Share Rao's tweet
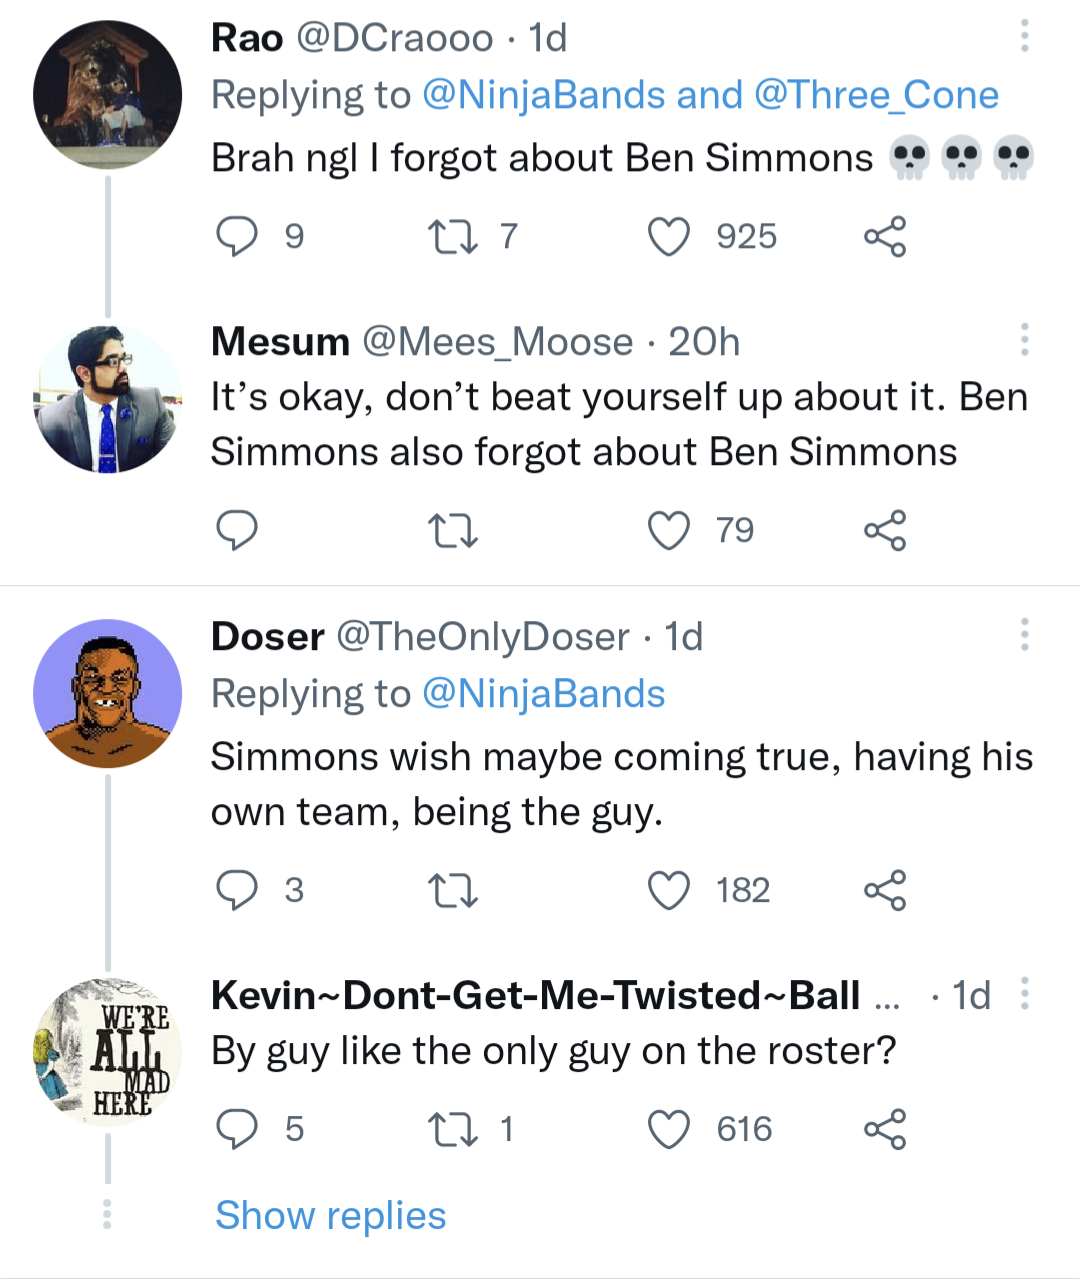 point(884,236)
